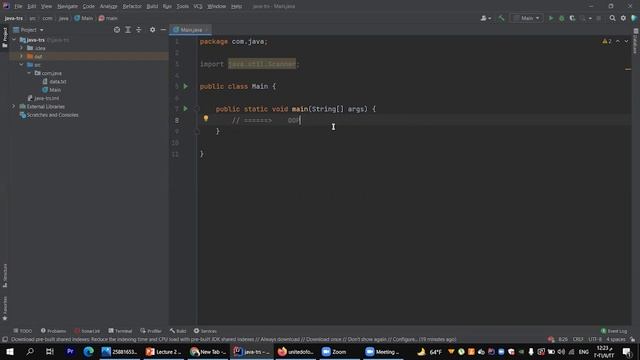The height and width of the screenshot is (360, 640).
Task: Expand External Libraries node
Action: tap(13, 106)
